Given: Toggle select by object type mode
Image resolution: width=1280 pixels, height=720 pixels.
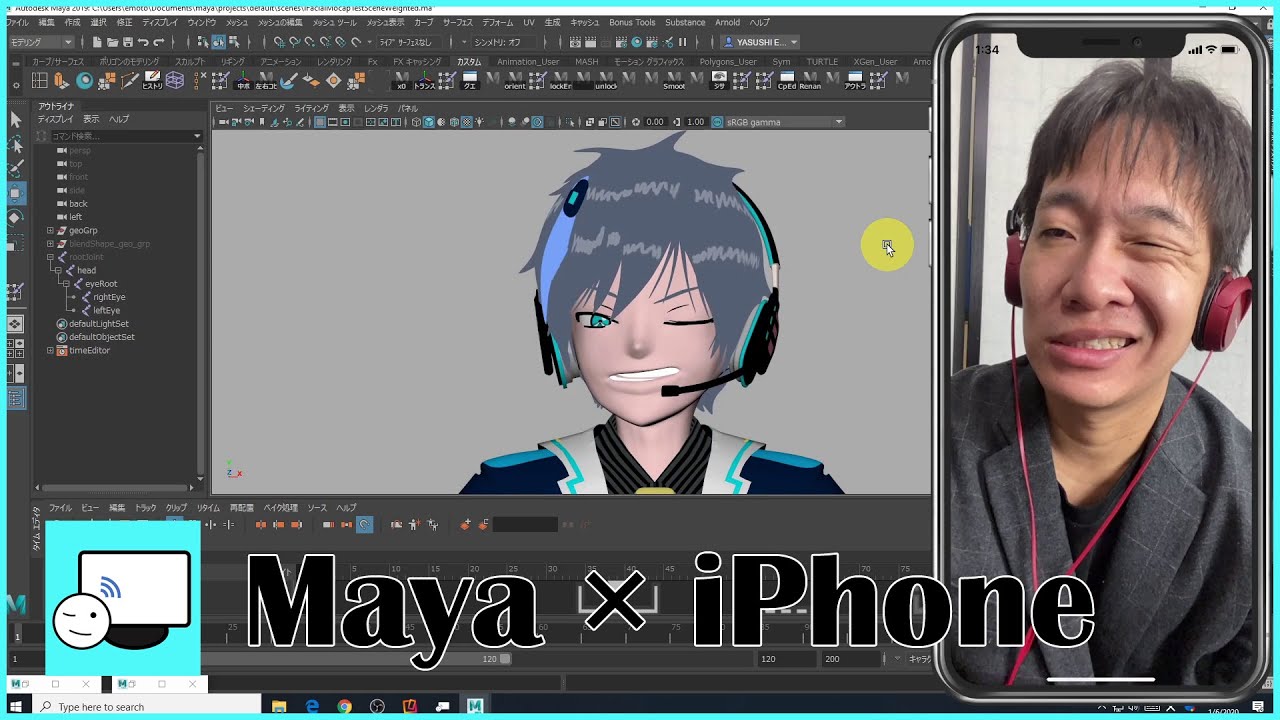Looking at the screenshot, I should click(217, 42).
